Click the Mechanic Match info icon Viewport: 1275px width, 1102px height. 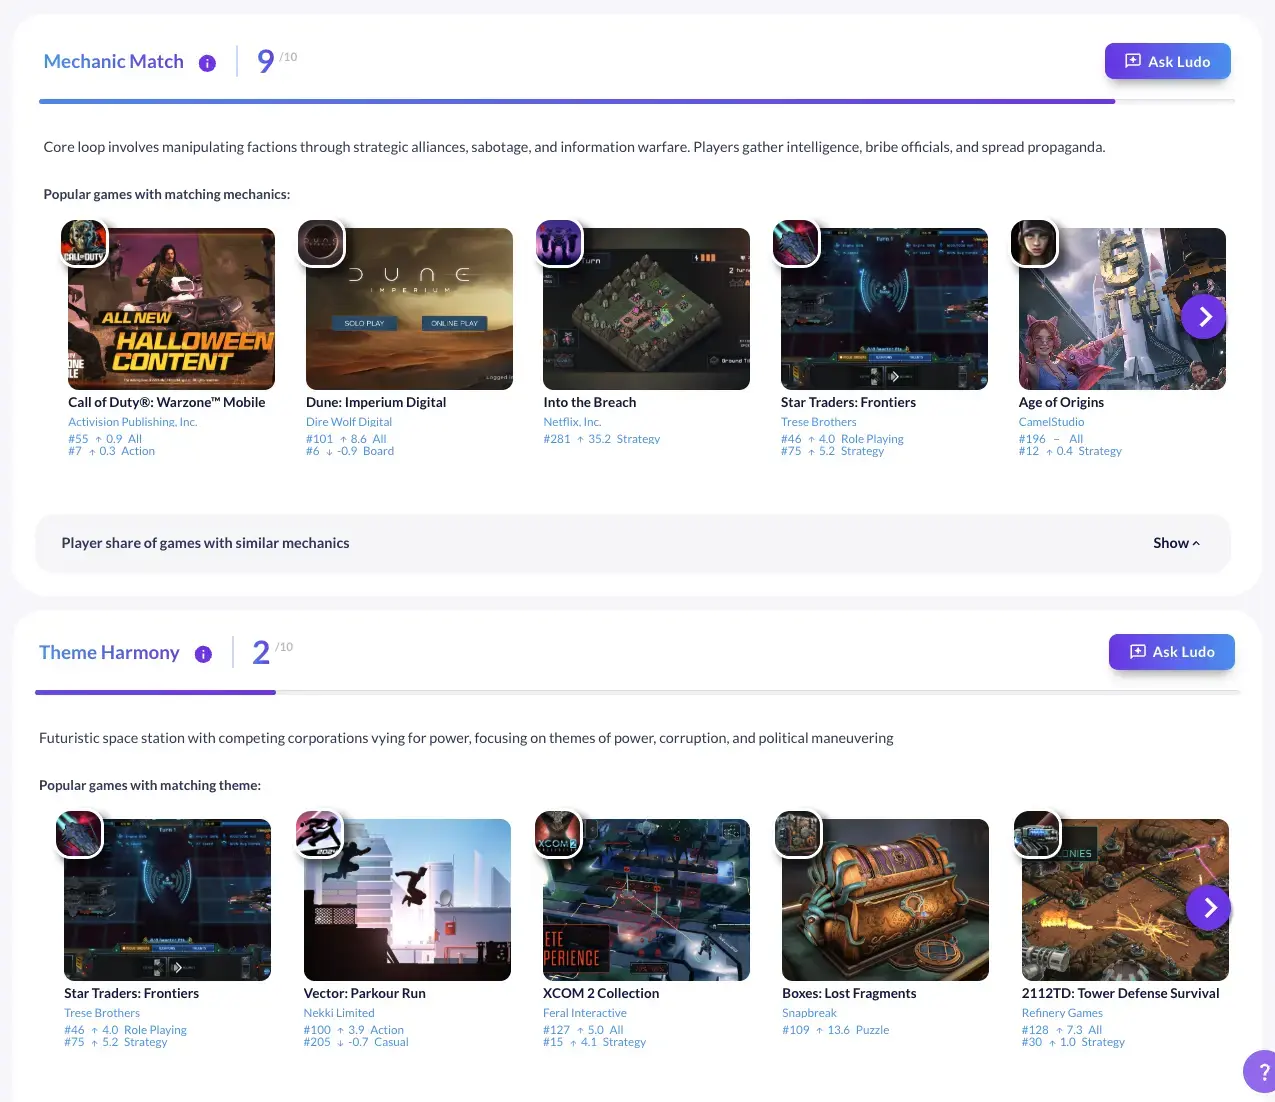[207, 63]
